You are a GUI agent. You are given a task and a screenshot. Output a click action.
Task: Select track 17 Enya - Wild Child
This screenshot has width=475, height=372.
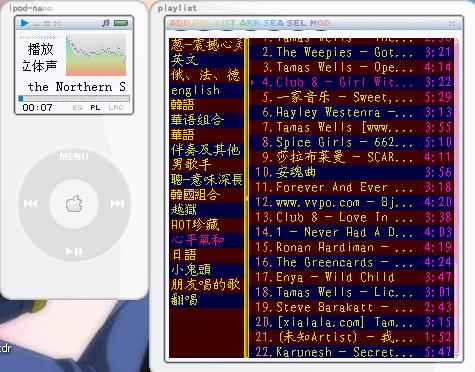point(352,277)
